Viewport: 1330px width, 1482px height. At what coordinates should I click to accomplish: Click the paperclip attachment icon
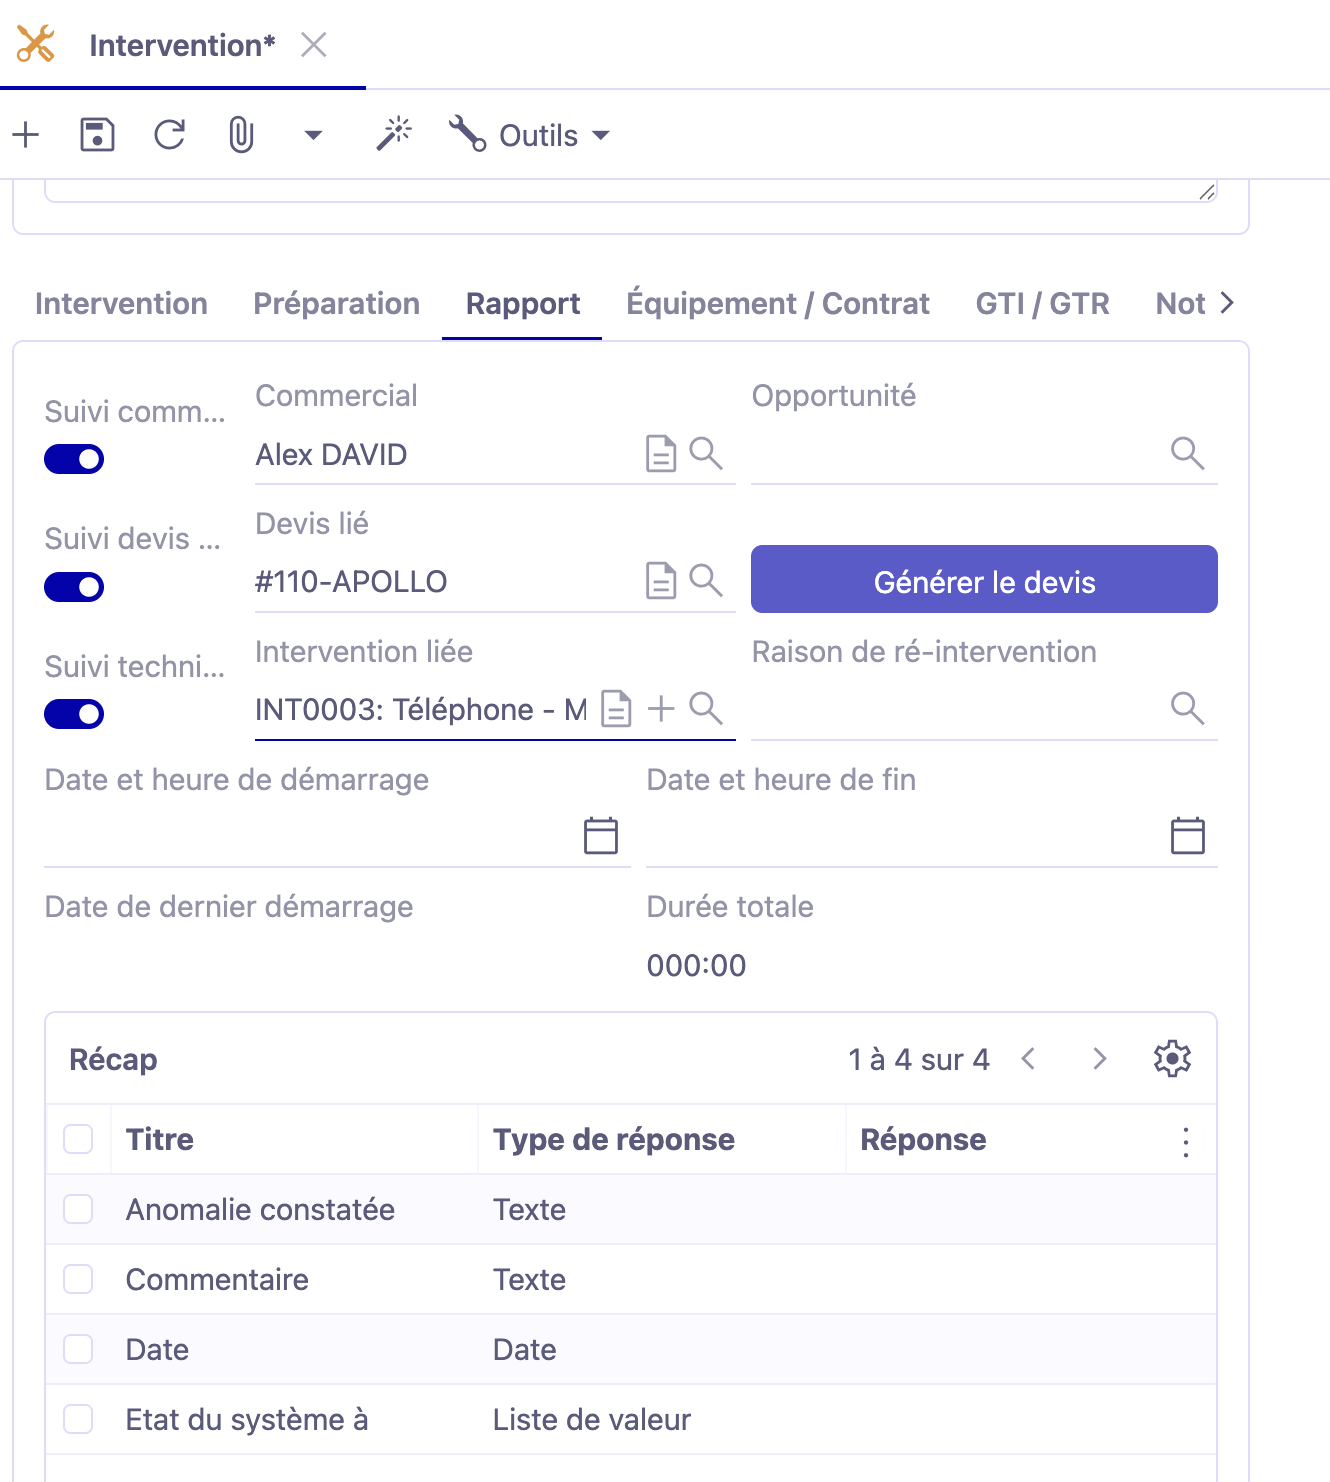click(x=241, y=135)
